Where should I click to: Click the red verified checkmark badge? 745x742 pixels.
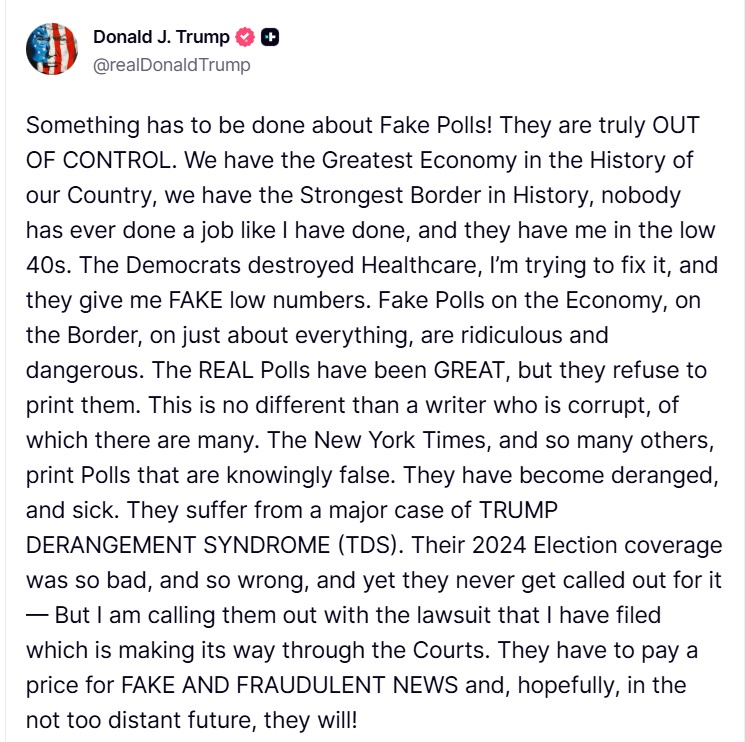point(245,38)
